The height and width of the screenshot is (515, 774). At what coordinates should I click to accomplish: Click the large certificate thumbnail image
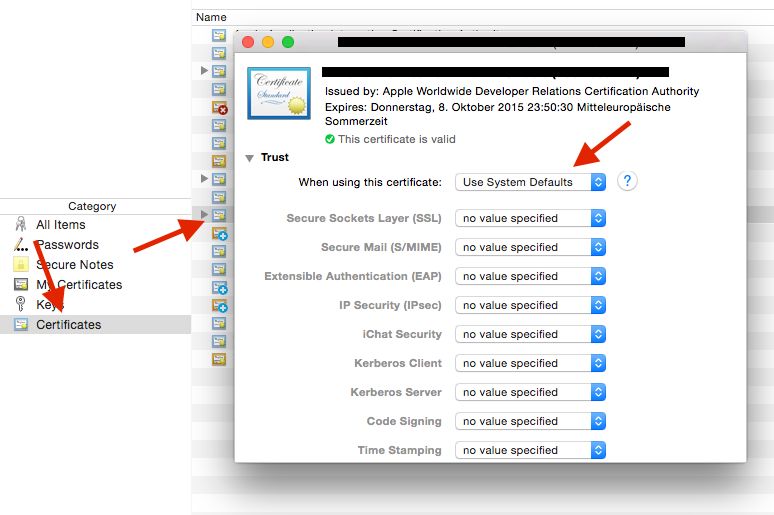click(279, 93)
